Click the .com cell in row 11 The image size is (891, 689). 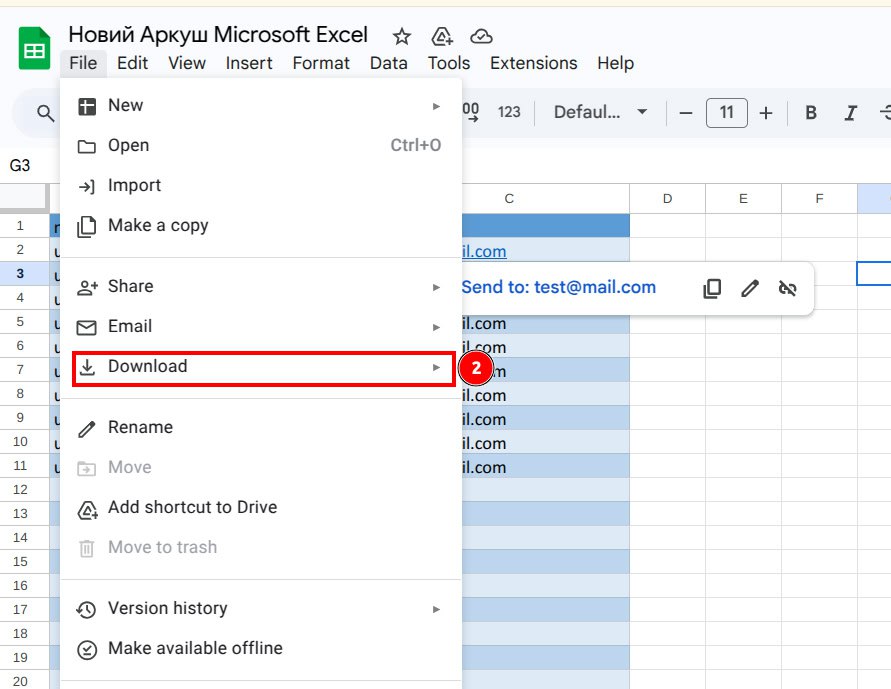[546, 467]
